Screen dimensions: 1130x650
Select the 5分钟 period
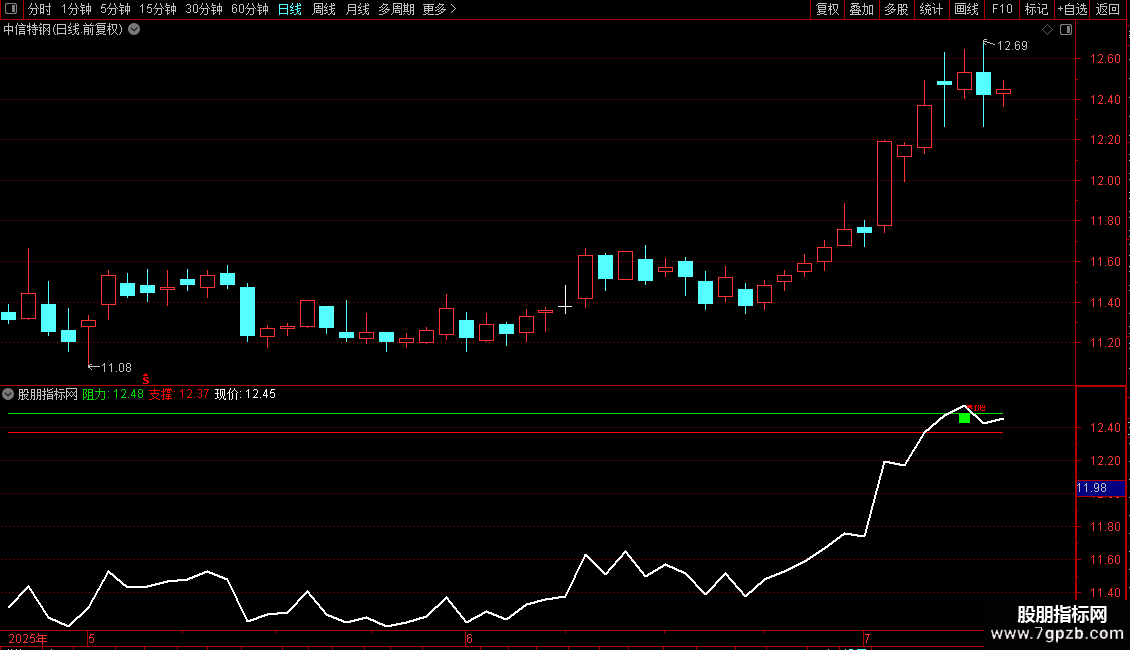point(115,9)
